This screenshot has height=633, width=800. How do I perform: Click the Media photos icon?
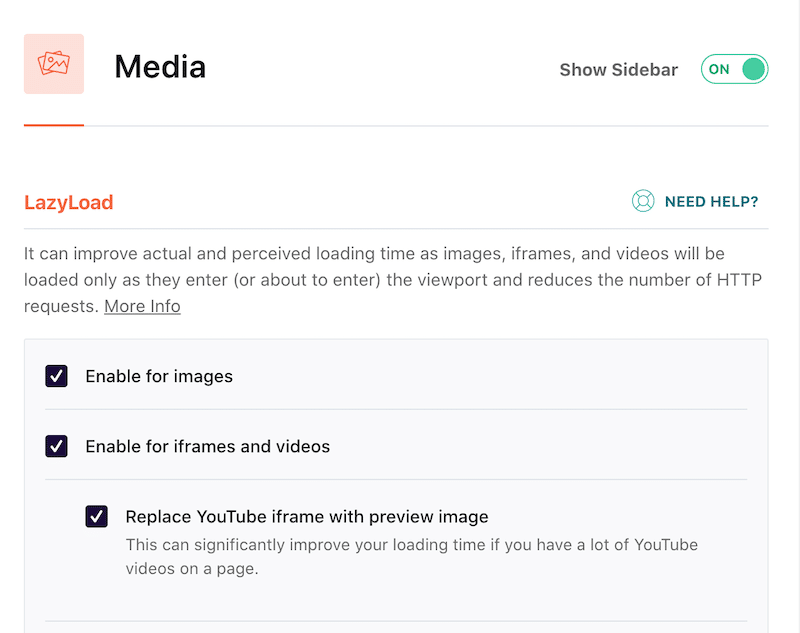click(53, 64)
